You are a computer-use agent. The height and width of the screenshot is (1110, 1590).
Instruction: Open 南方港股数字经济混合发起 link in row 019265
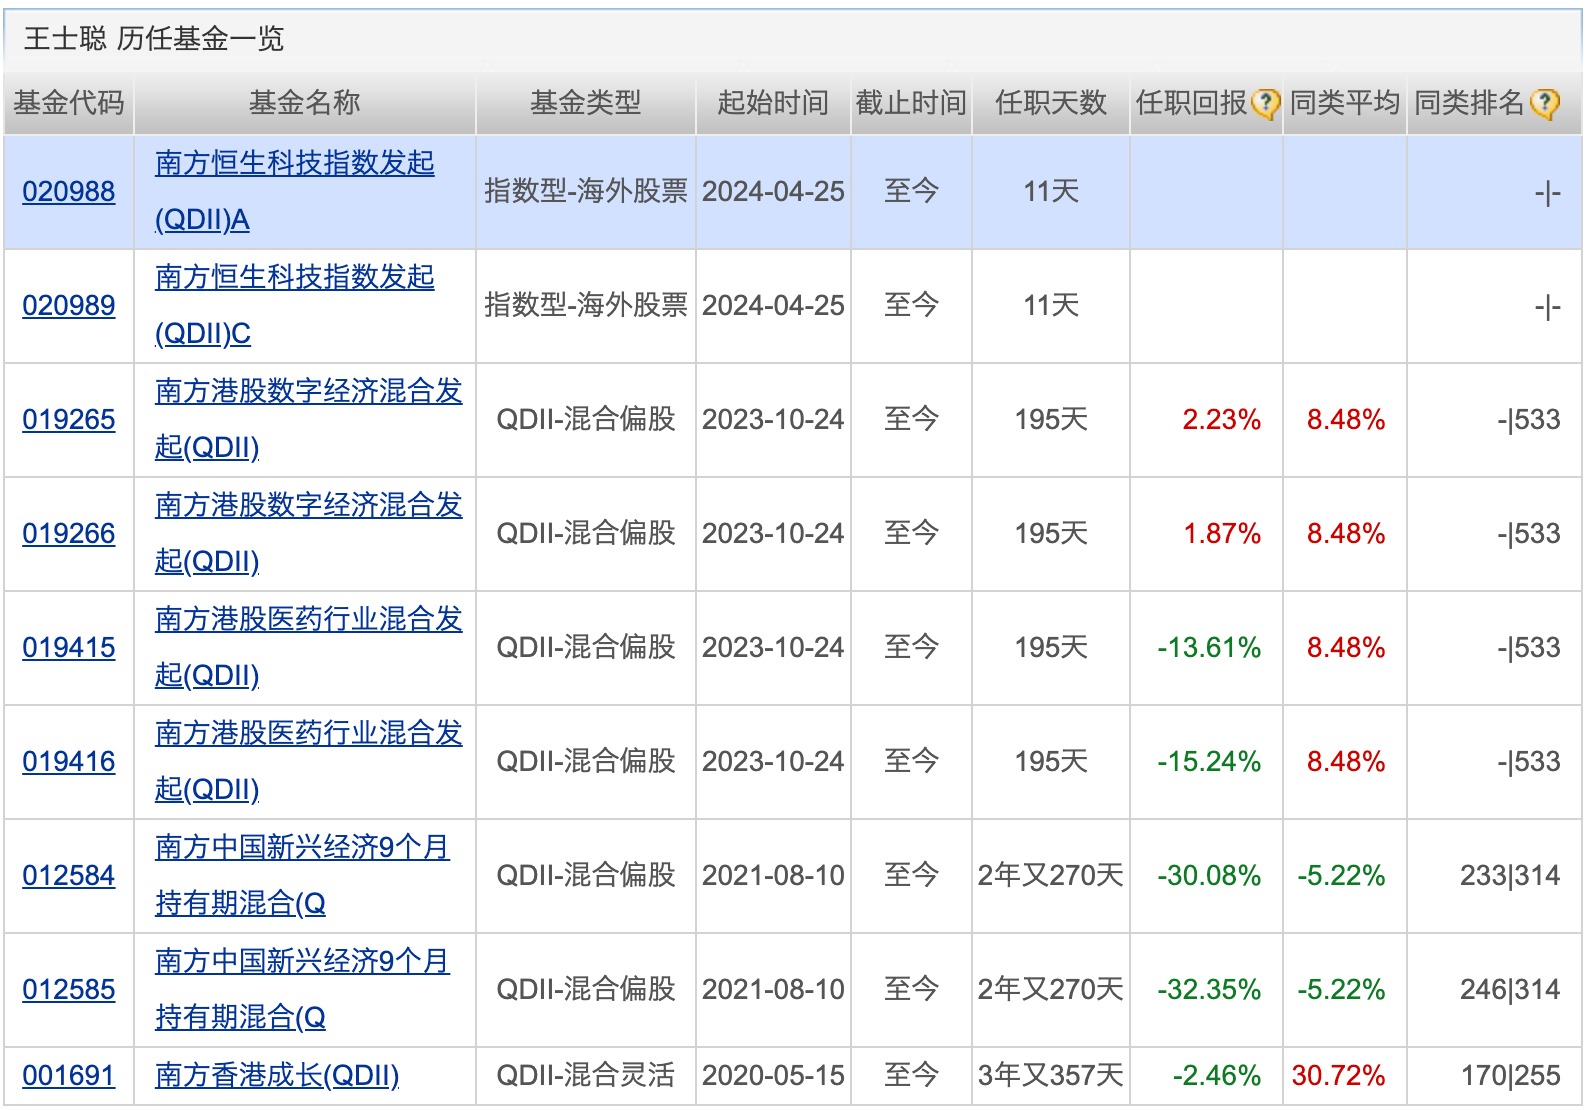click(309, 419)
